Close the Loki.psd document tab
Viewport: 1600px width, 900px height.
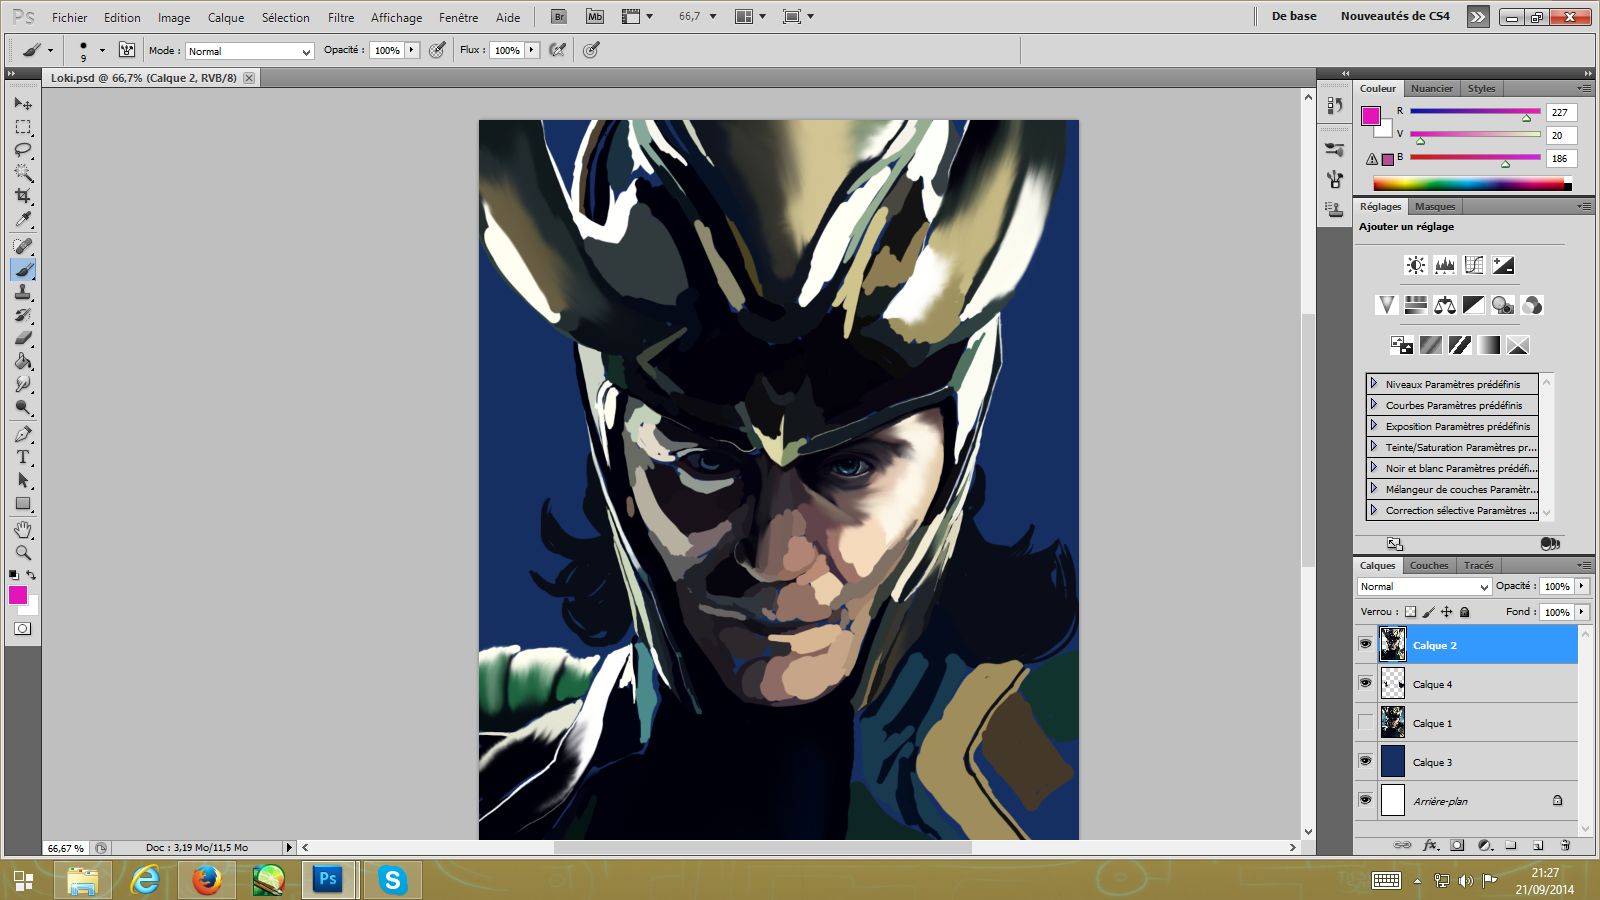coord(249,78)
